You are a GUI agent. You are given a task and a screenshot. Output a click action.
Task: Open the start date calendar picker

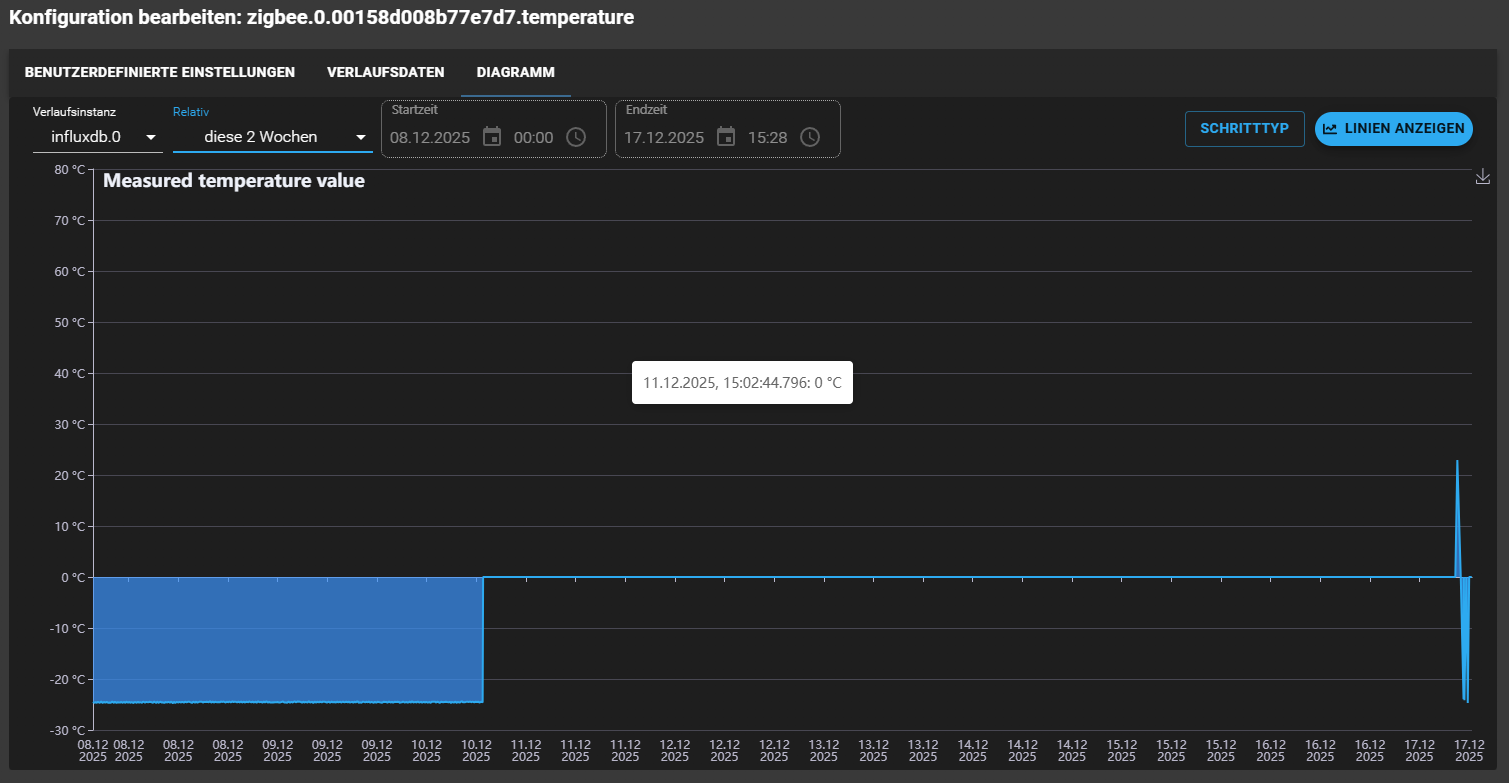point(492,137)
